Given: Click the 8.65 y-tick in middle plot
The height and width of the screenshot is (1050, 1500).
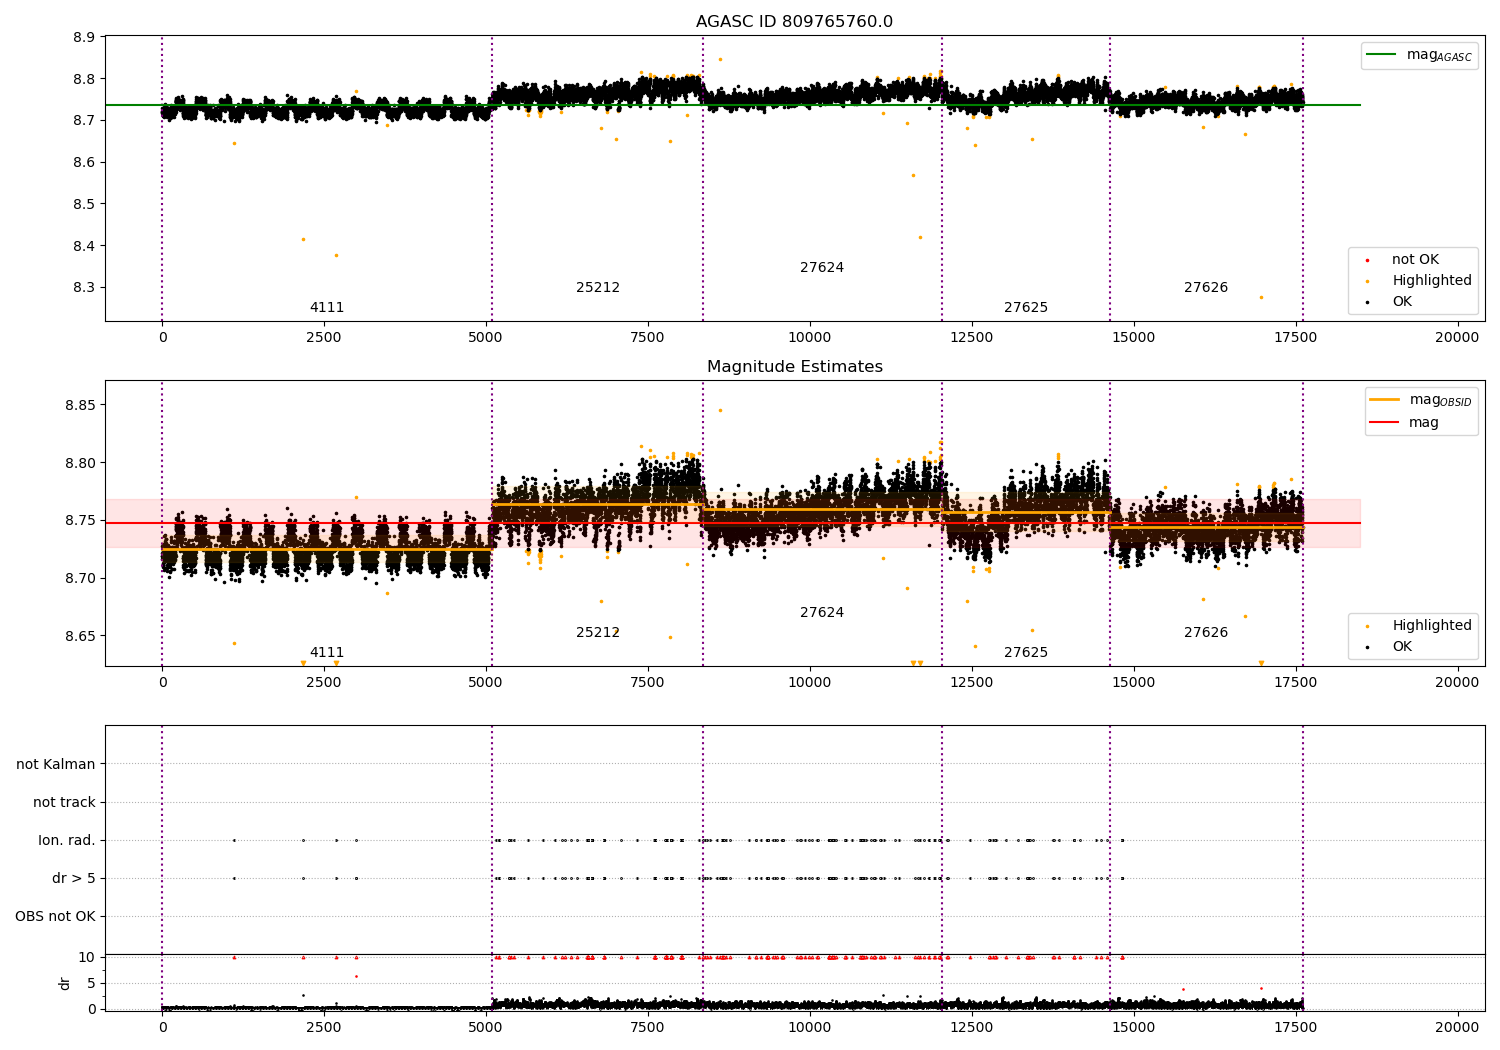Looking at the screenshot, I should (81, 637).
